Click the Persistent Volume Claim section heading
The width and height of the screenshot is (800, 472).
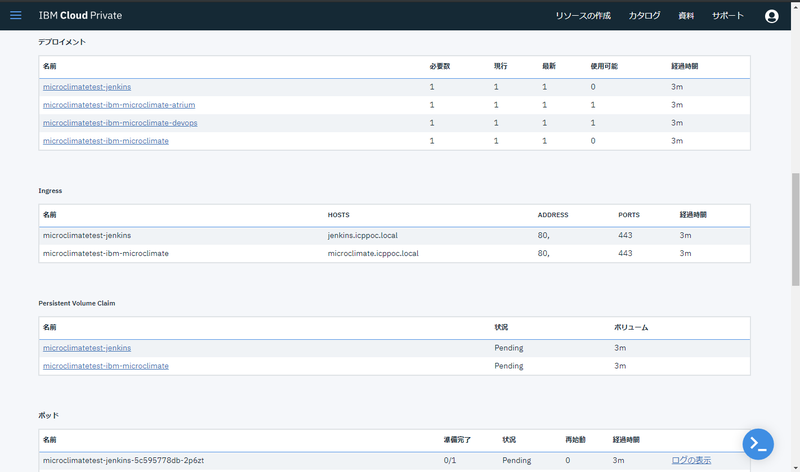coord(77,303)
